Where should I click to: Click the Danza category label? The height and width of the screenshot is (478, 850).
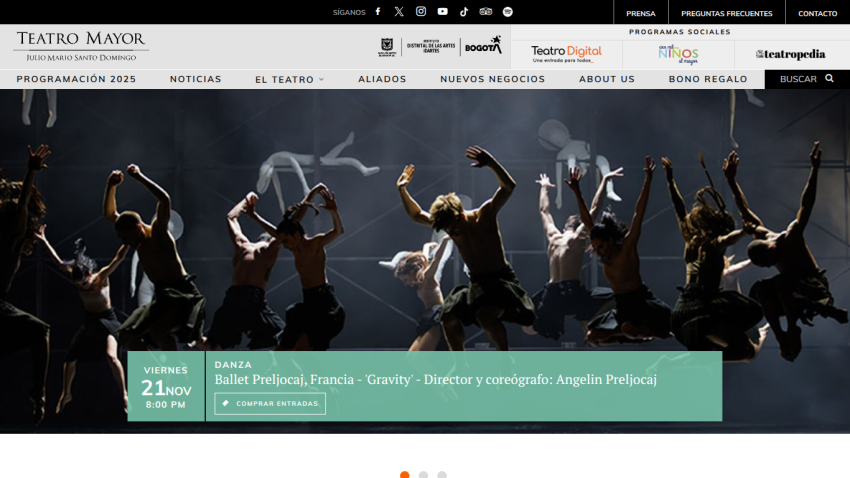pyautogui.click(x=233, y=365)
